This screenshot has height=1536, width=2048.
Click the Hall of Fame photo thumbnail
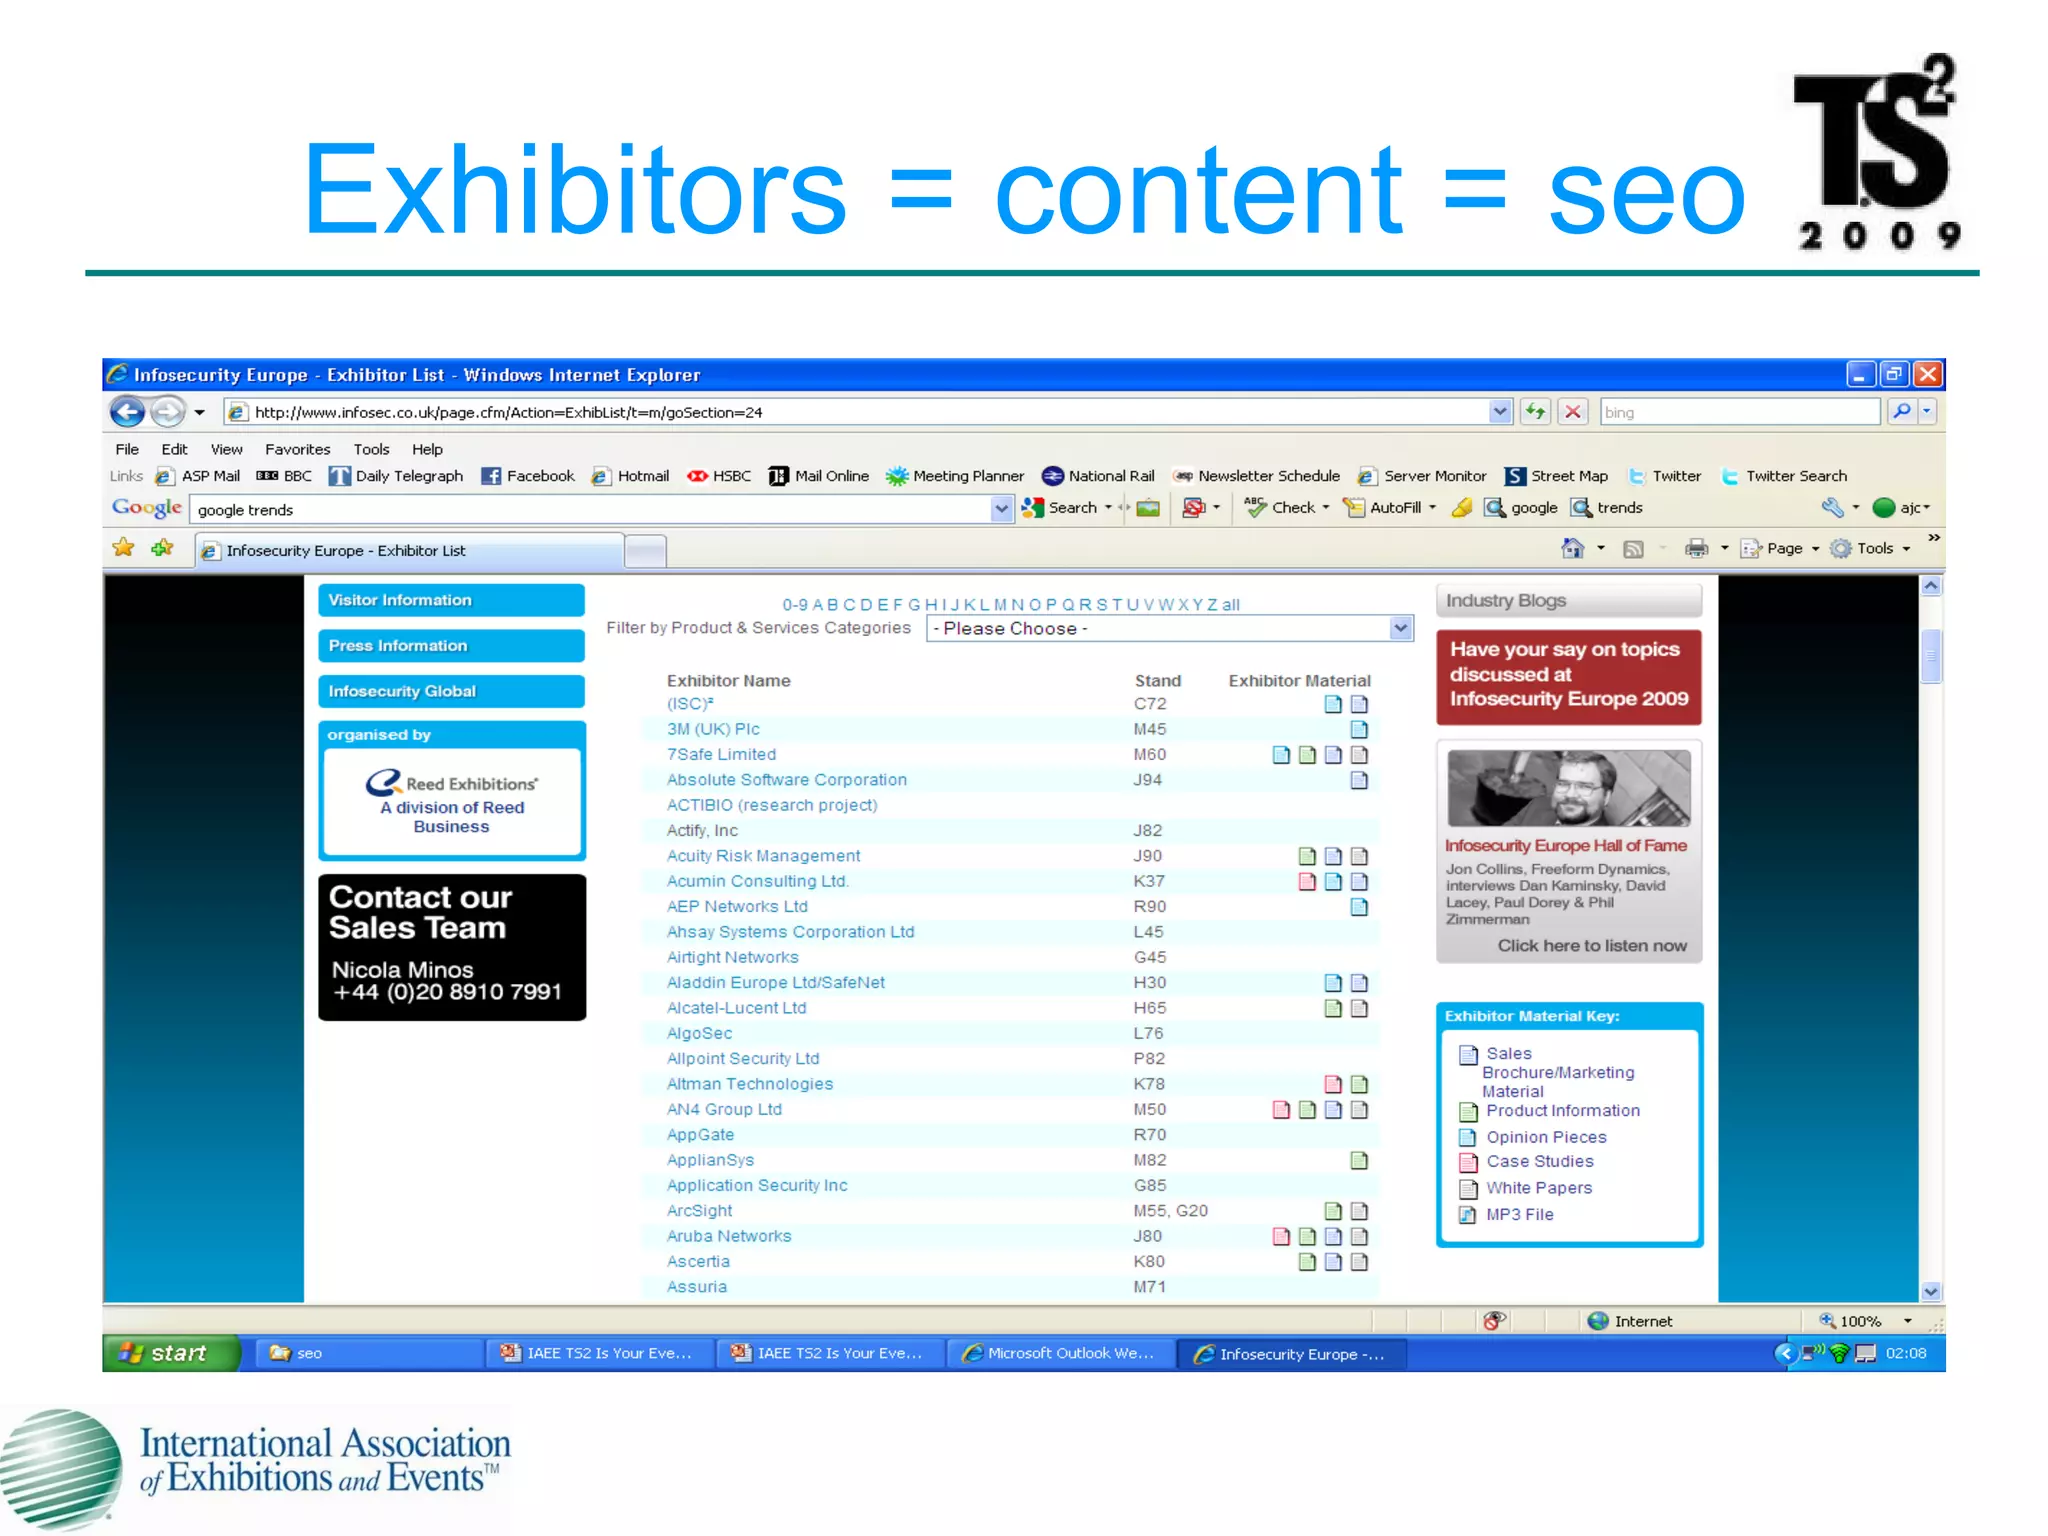click(x=1569, y=788)
